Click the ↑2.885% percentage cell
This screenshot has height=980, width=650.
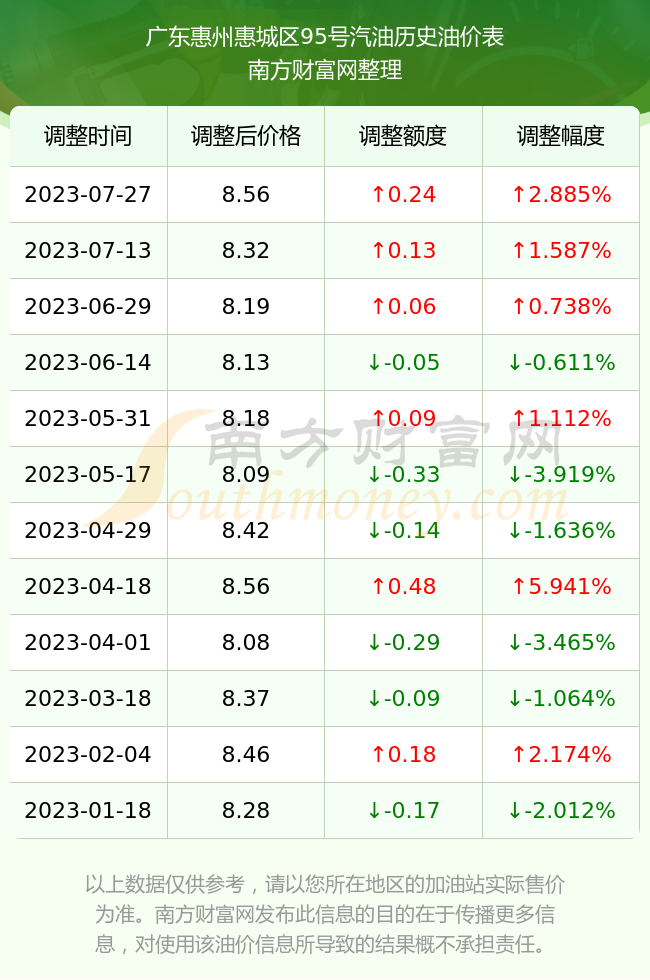(x=561, y=194)
